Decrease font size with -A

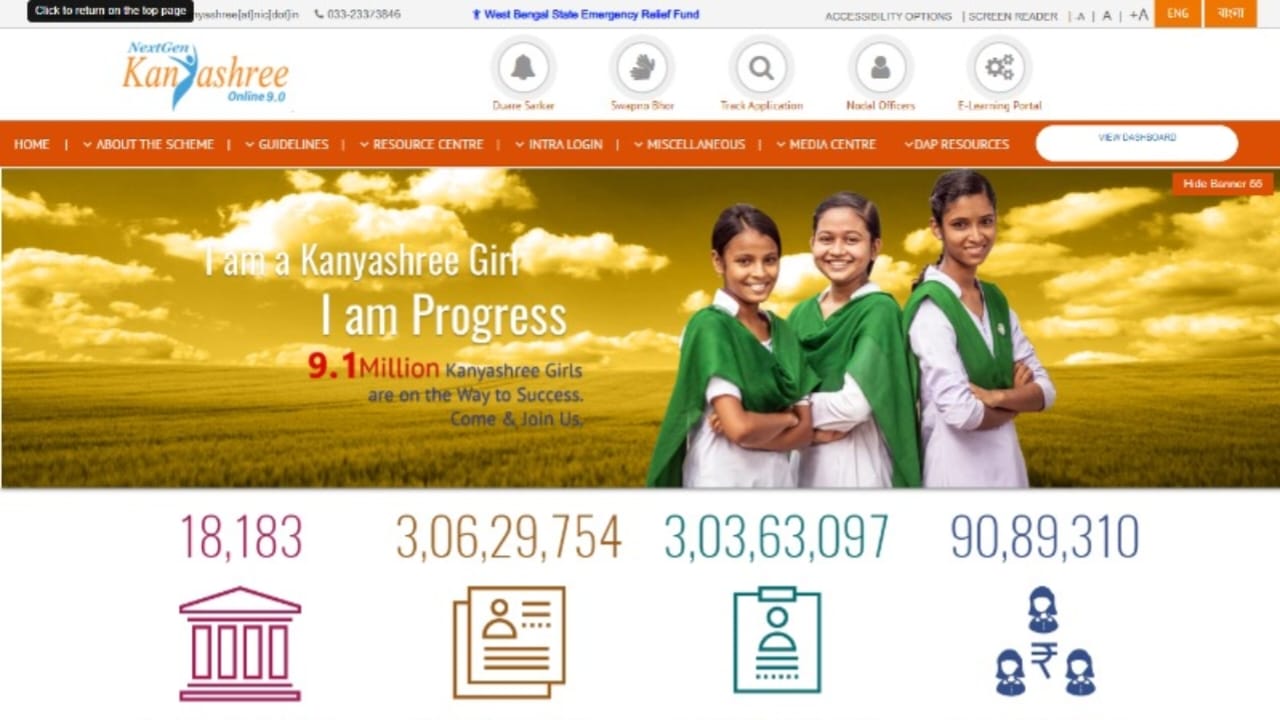click(x=1079, y=16)
